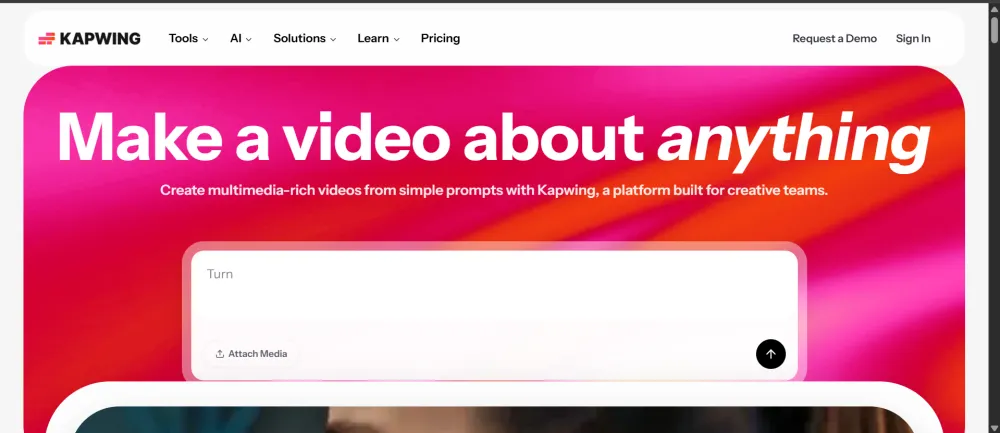
Task: Click the upload icon beside Attach Media
Action: pyautogui.click(x=219, y=354)
